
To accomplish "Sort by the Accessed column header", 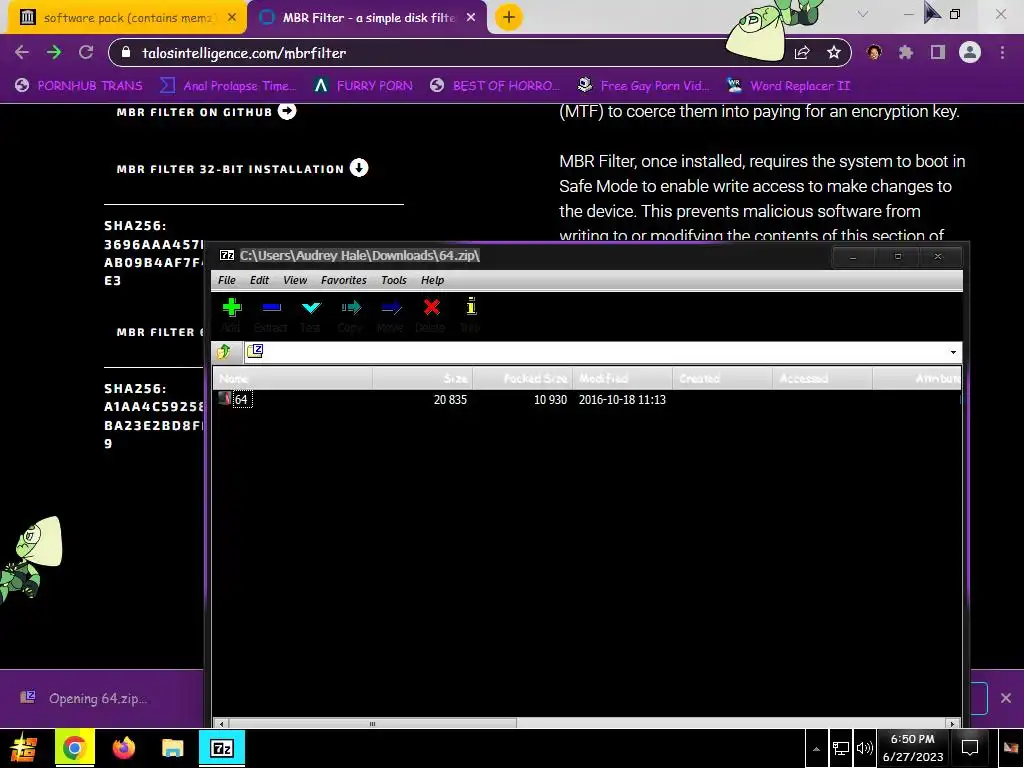I will (x=822, y=378).
